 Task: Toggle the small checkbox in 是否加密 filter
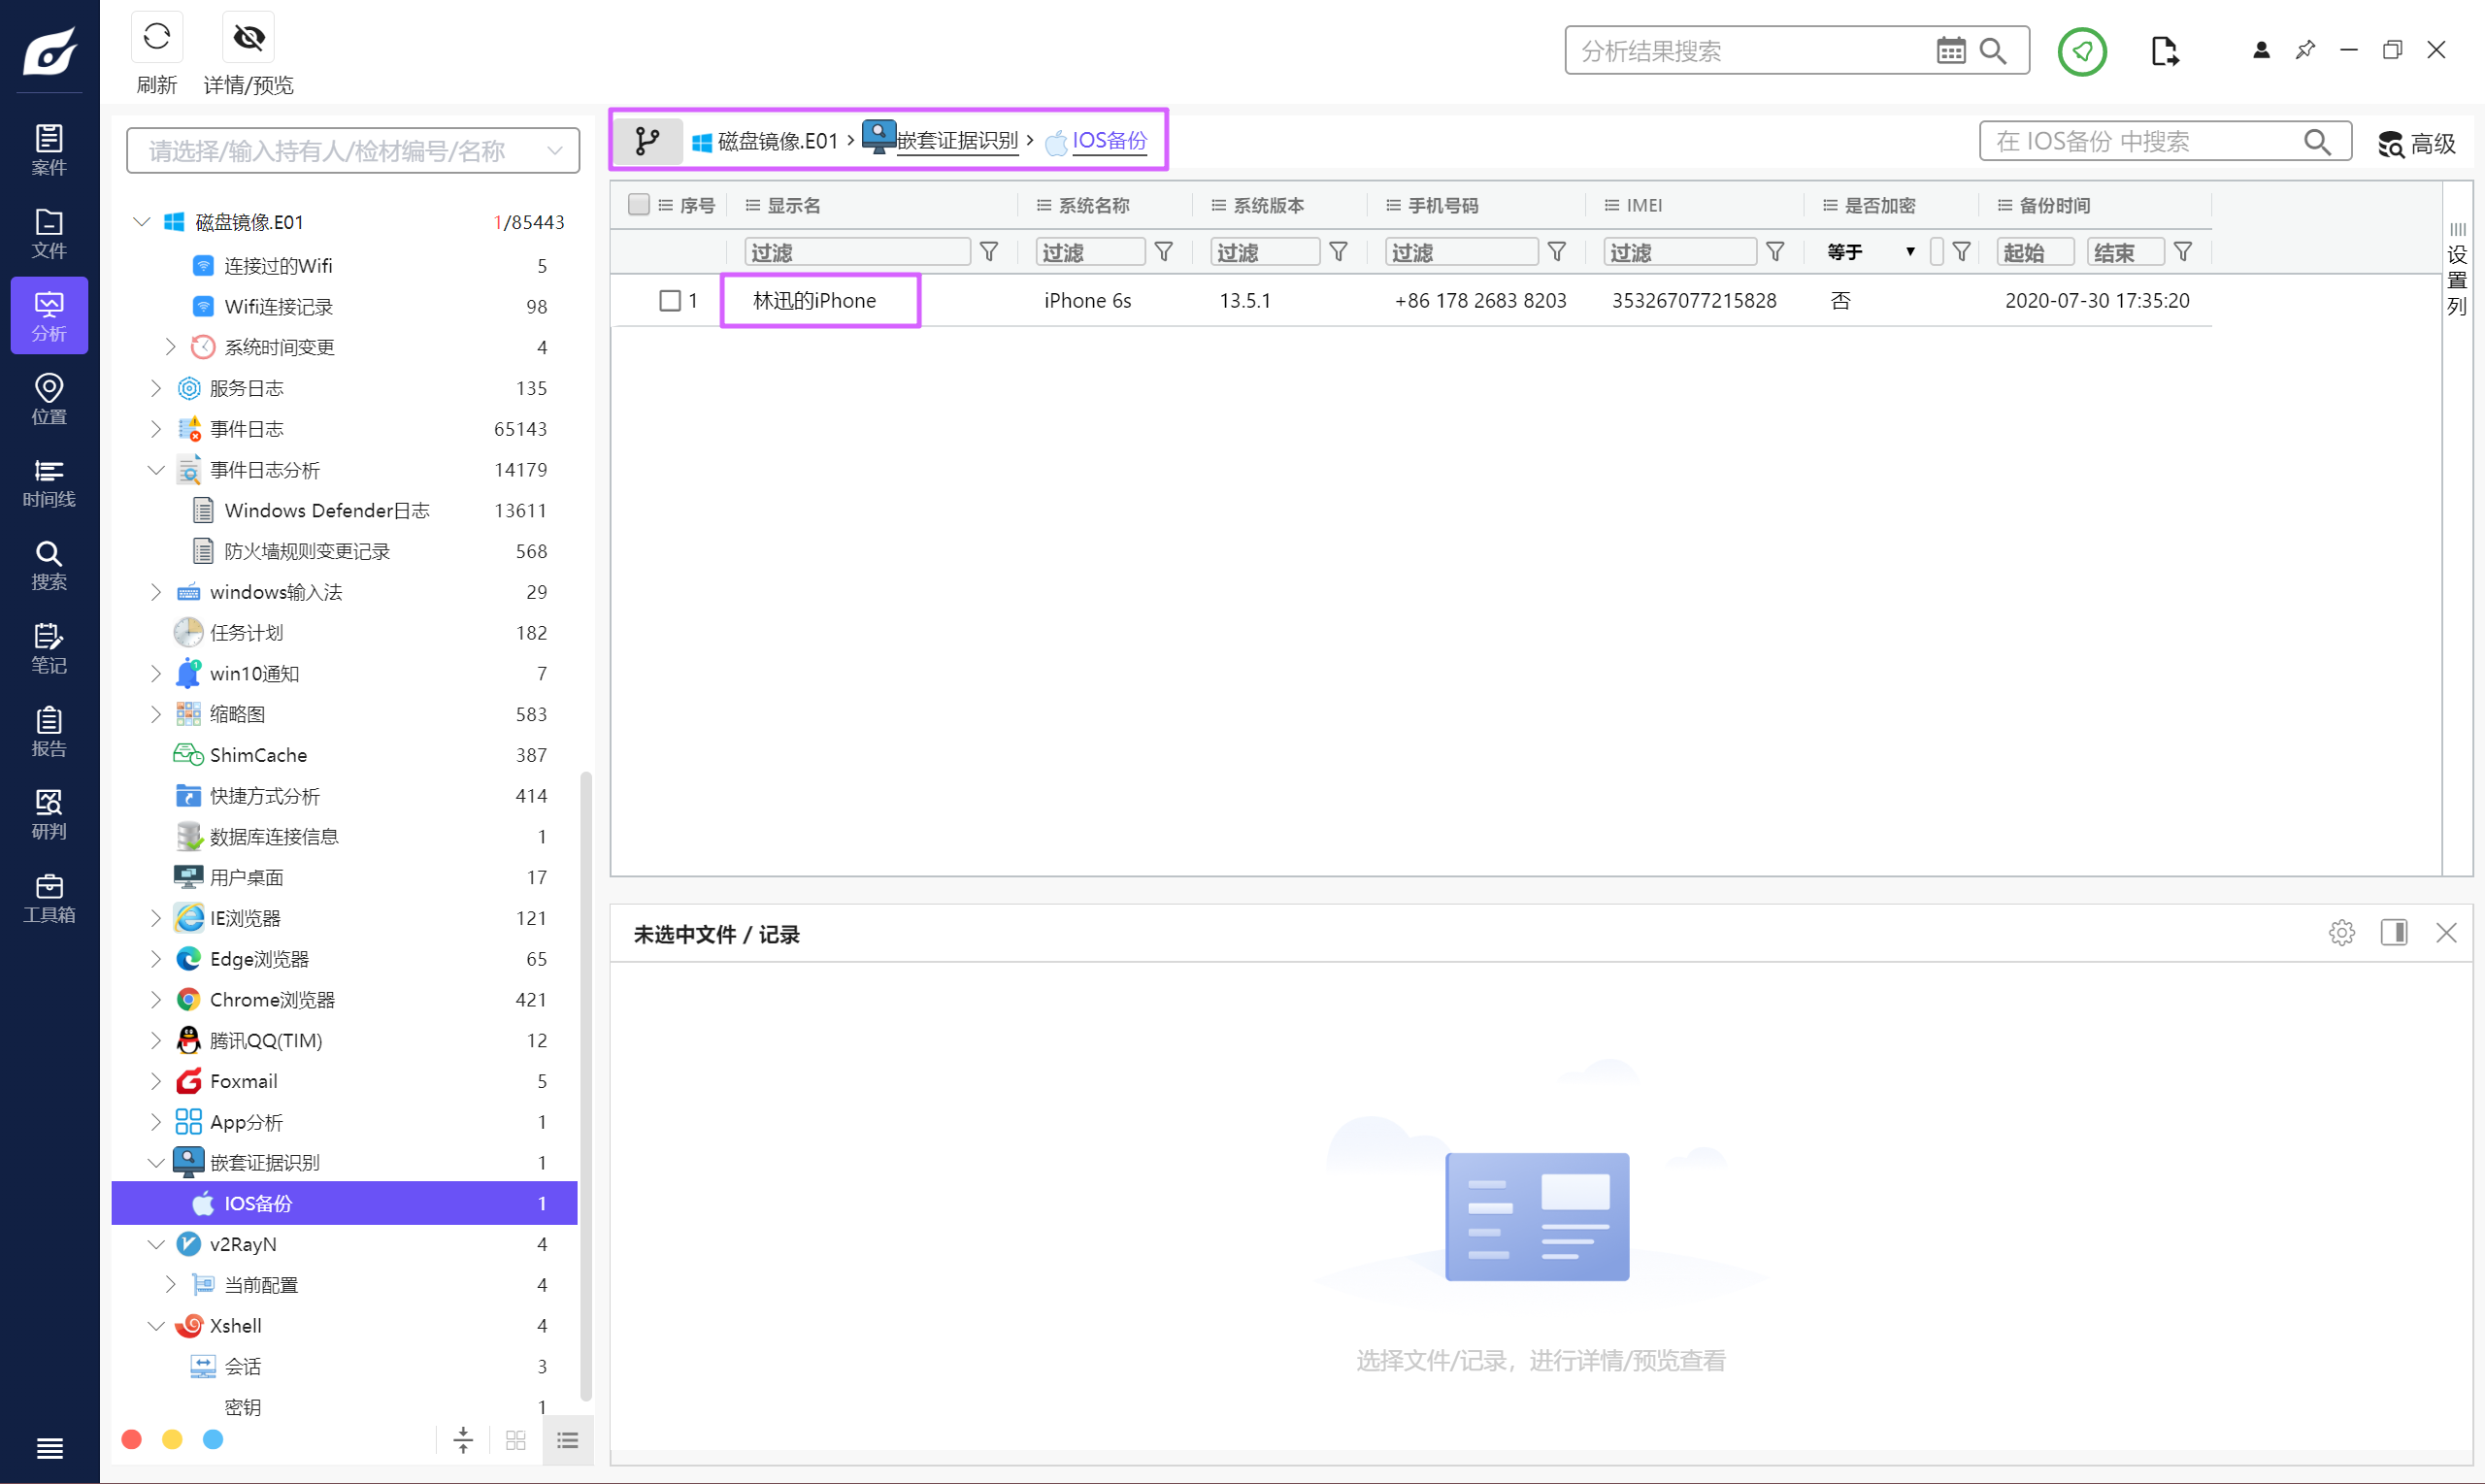pos(1937,252)
